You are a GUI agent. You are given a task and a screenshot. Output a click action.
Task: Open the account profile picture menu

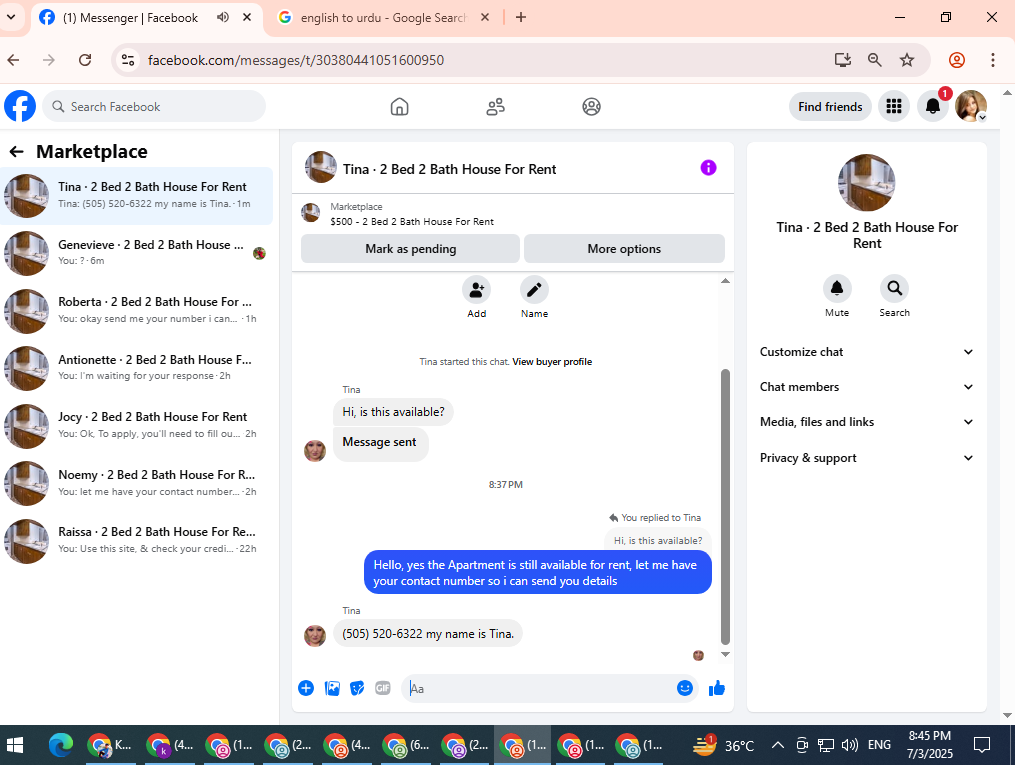tap(971, 106)
